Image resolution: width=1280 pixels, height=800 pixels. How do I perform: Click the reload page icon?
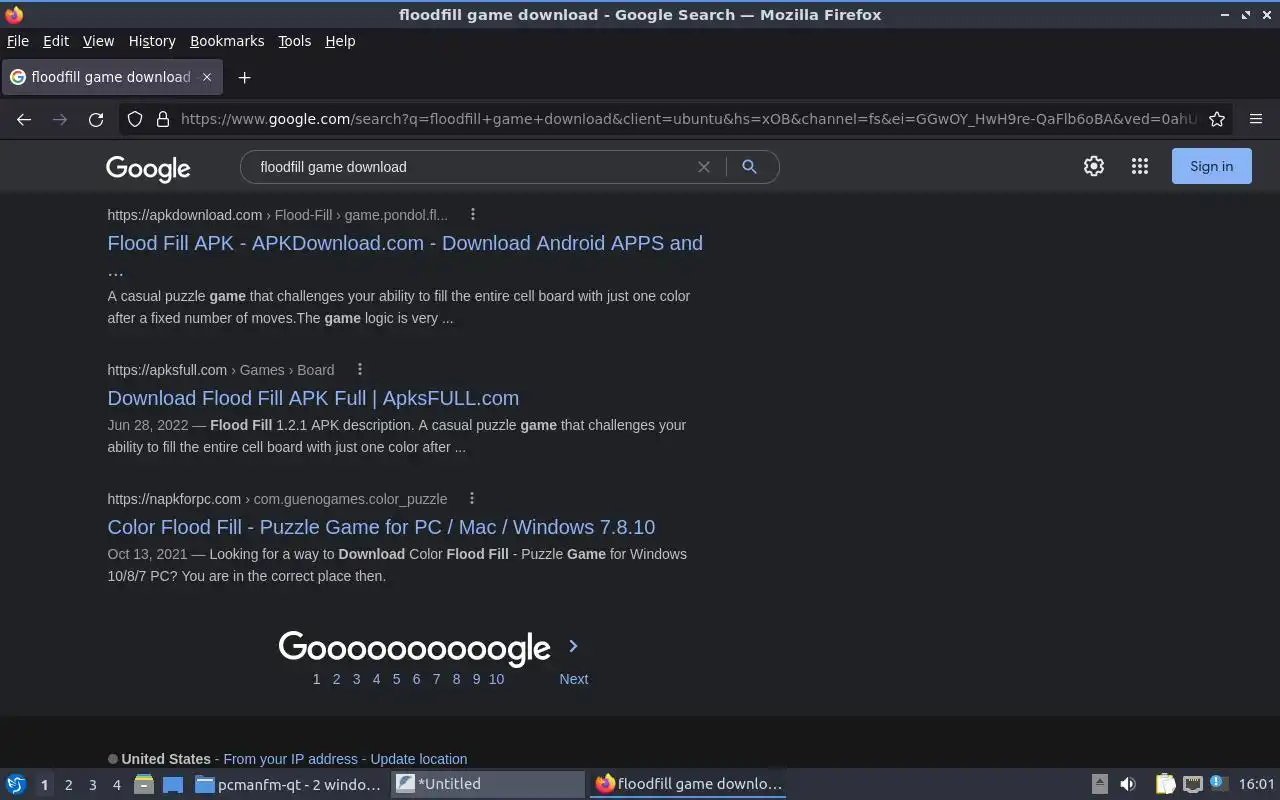96,119
